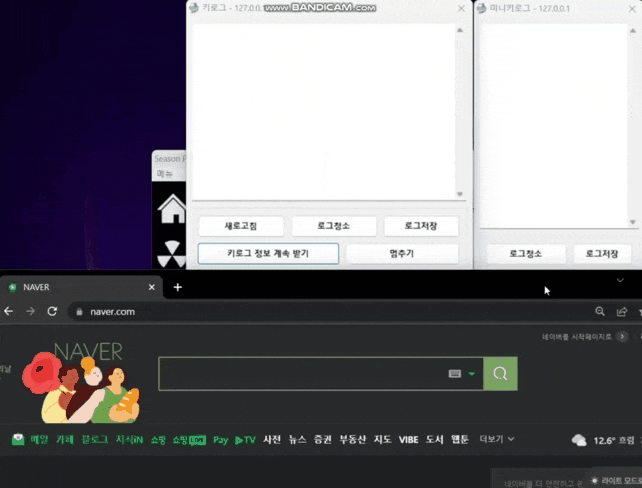Click scroll up arrow in 미니키로그 log area
Viewport: 642px width, 488px height.
click(633, 30)
